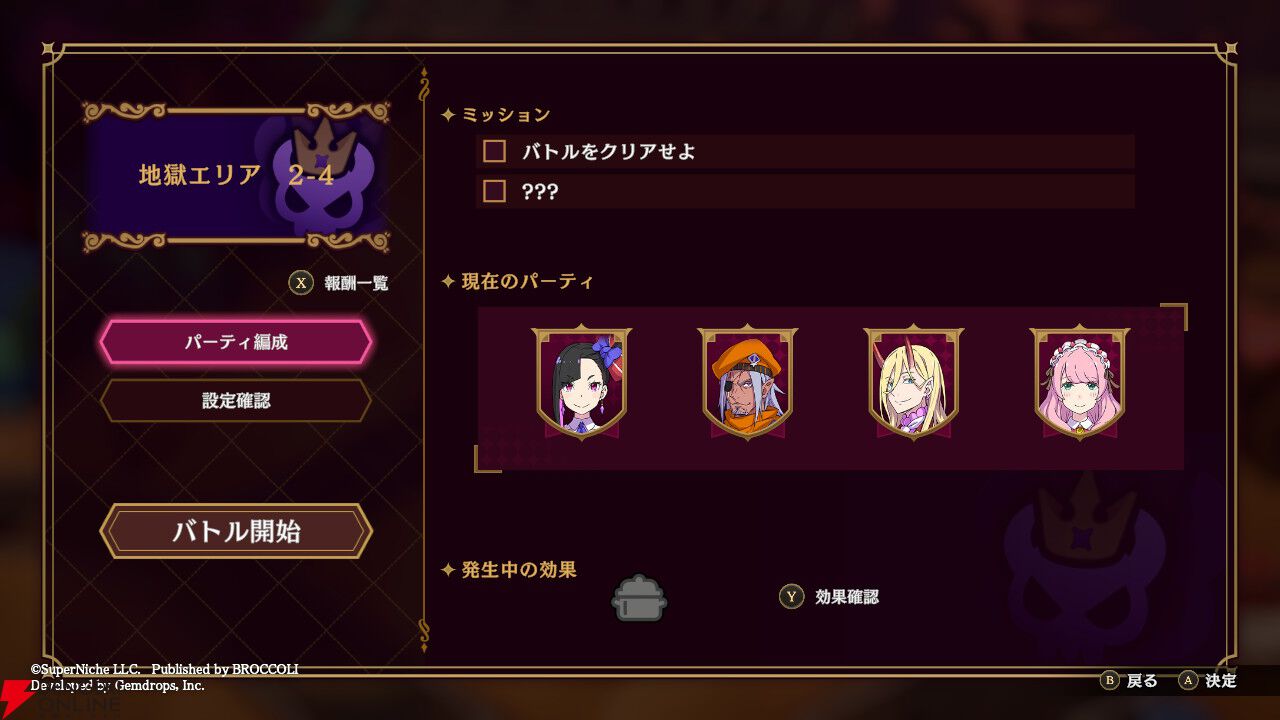Screen dimensions: 1280x720
Task: Select the orange-hat eyepatch character portrait
Action: [748, 382]
